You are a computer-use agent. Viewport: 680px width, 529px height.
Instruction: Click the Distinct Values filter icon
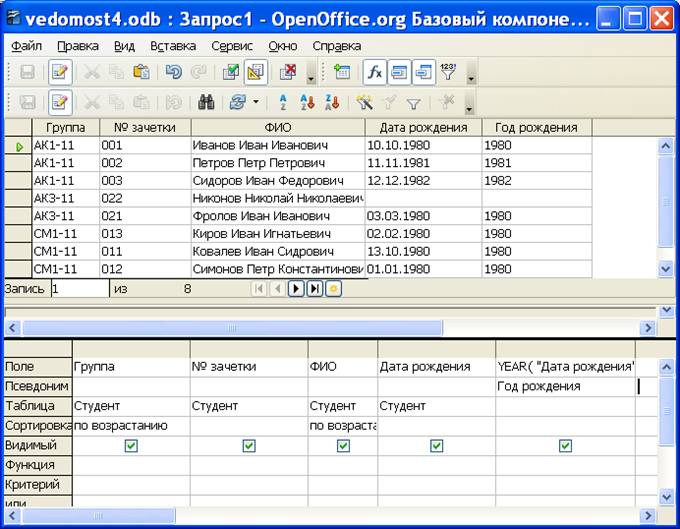tap(448, 72)
